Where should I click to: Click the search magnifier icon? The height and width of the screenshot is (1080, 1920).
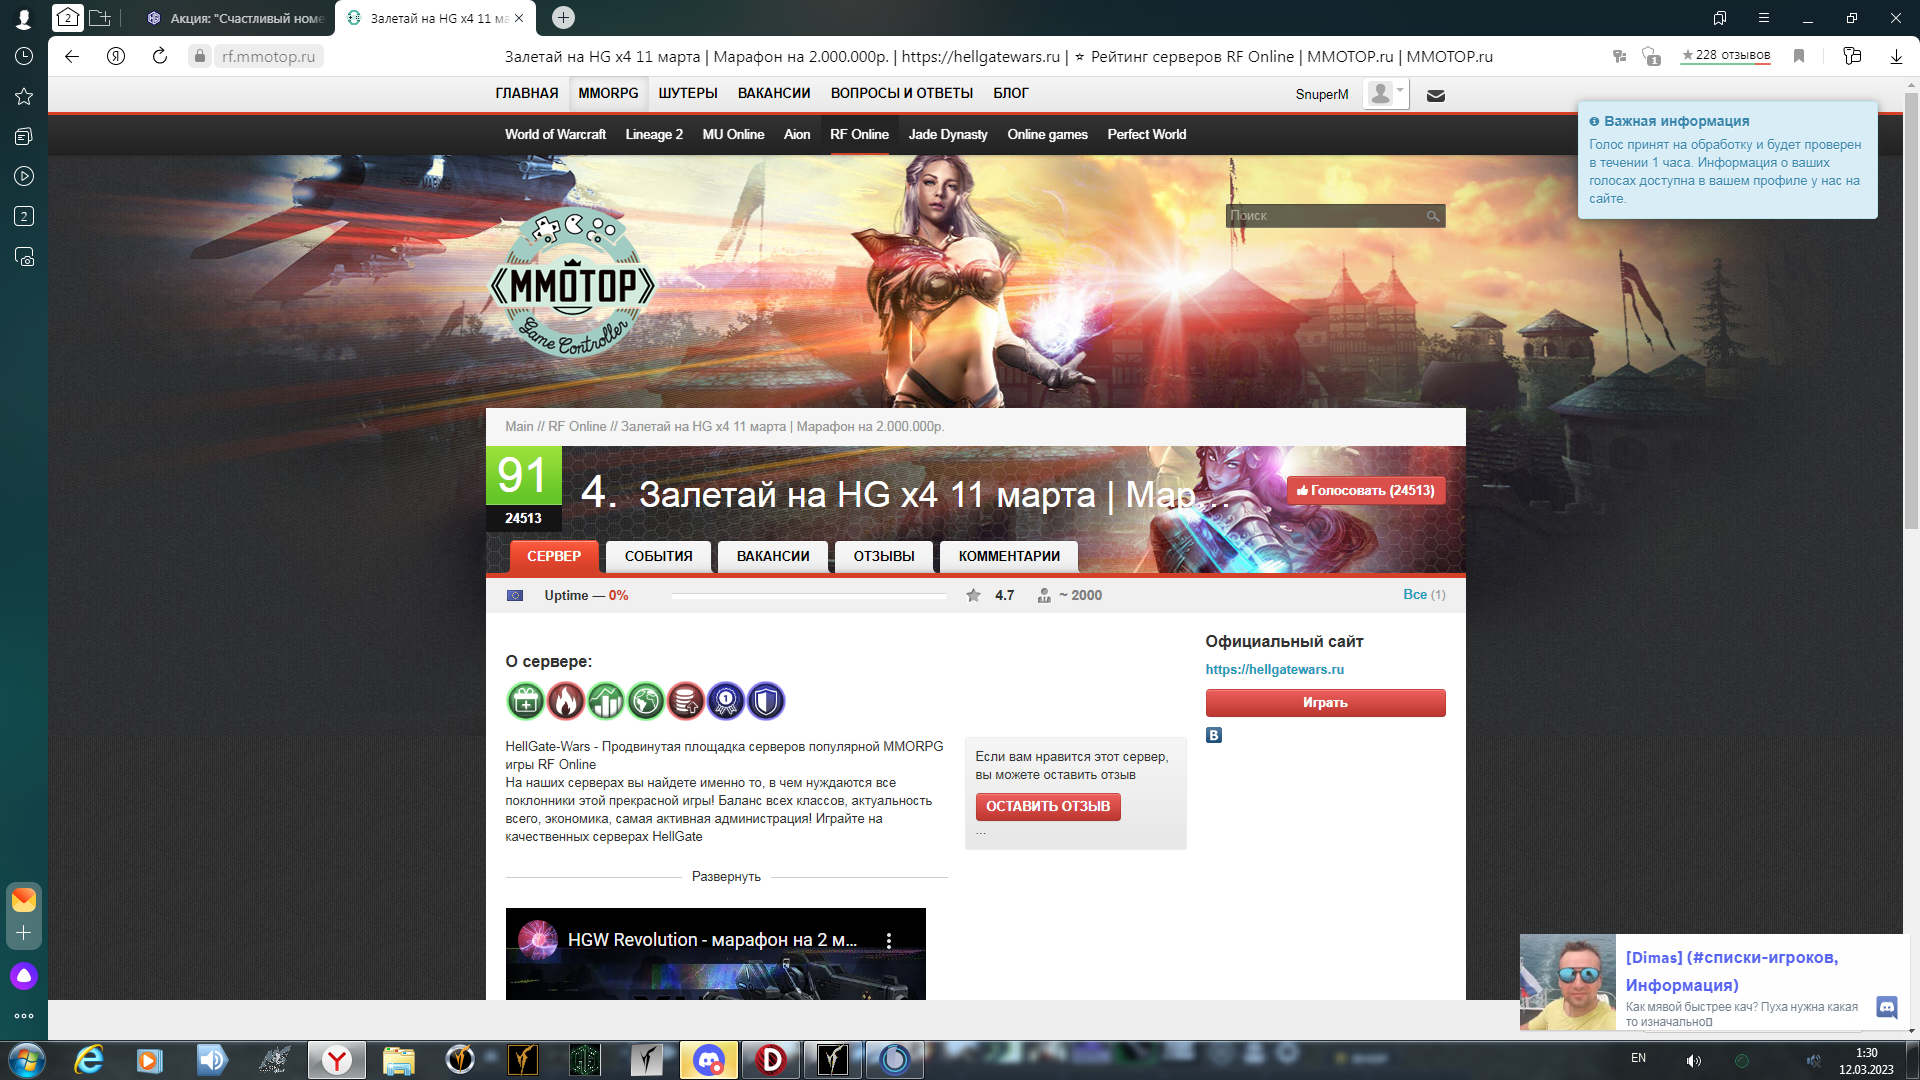tap(1433, 216)
